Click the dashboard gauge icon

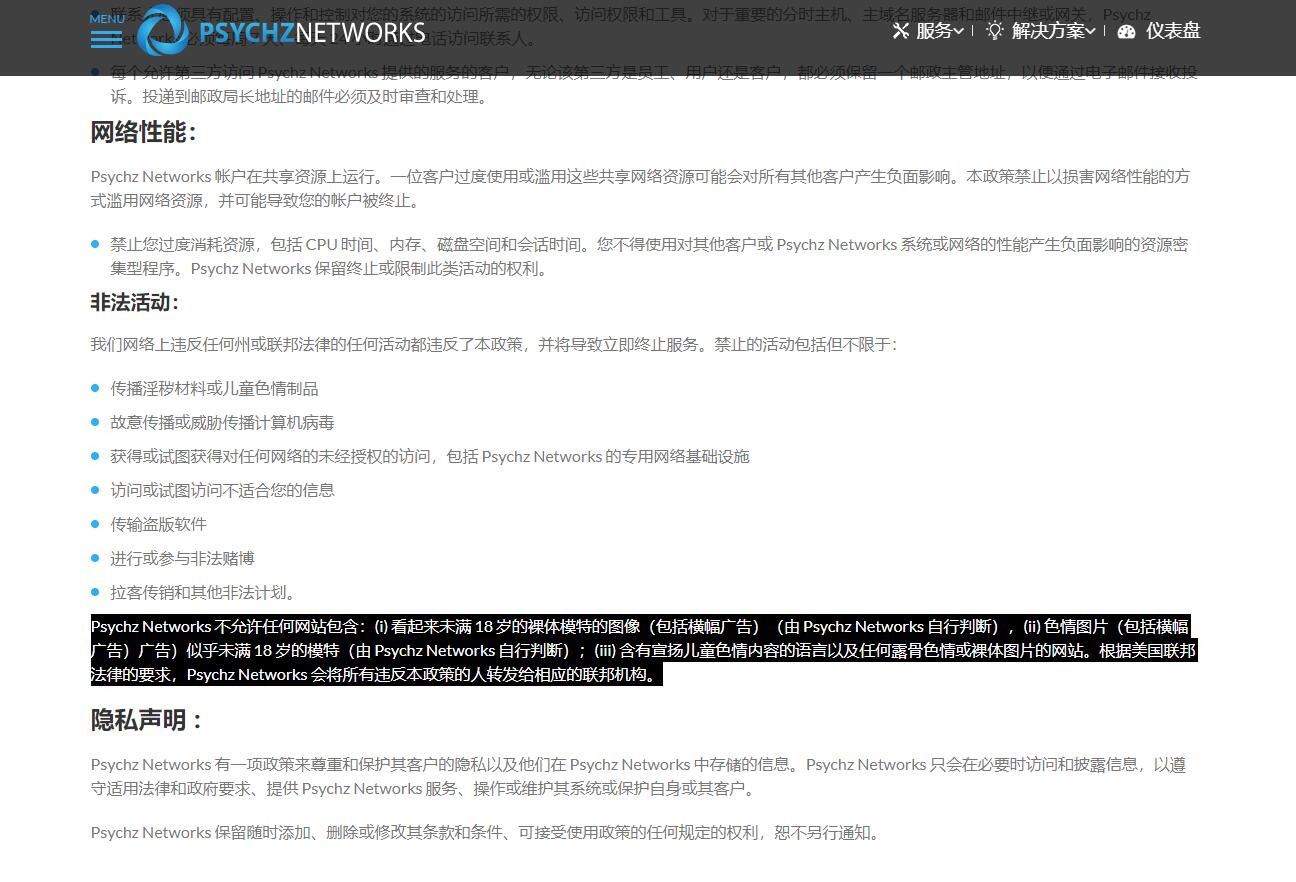(1127, 31)
